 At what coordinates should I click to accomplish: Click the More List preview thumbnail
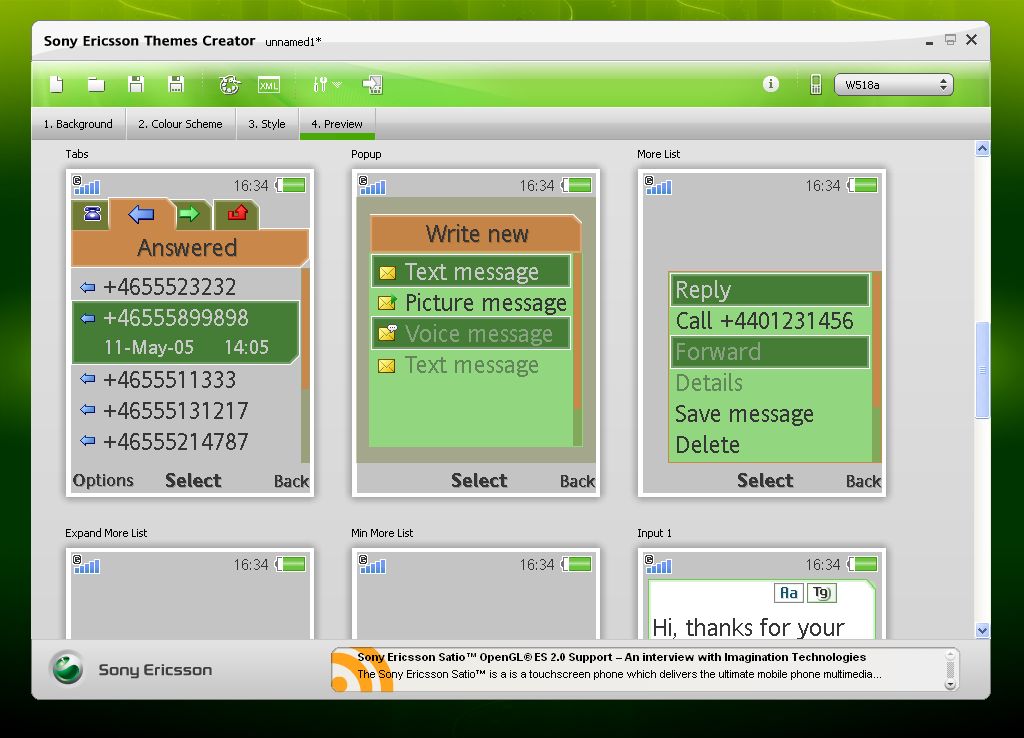(762, 333)
